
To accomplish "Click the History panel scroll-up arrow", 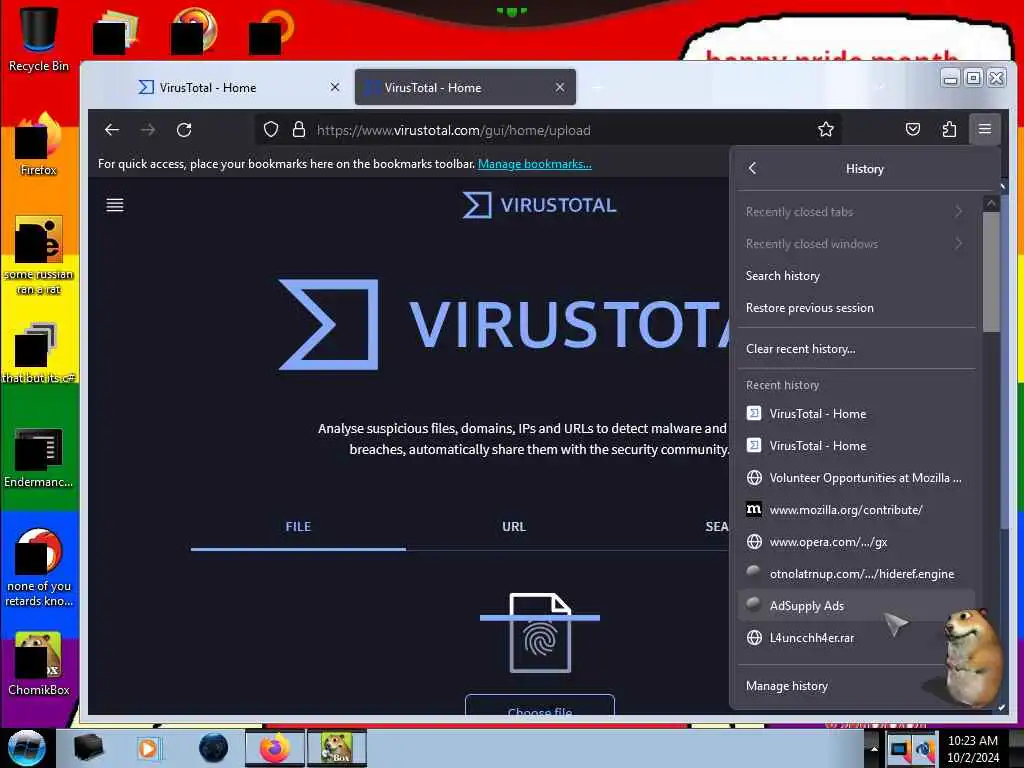I will 991,204.
